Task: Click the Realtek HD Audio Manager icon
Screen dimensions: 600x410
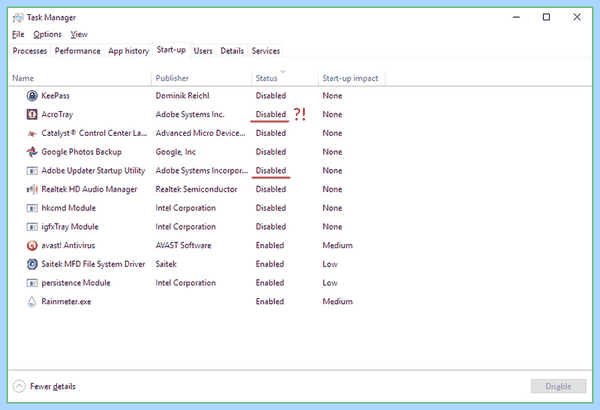Action: [x=32, y=189]
